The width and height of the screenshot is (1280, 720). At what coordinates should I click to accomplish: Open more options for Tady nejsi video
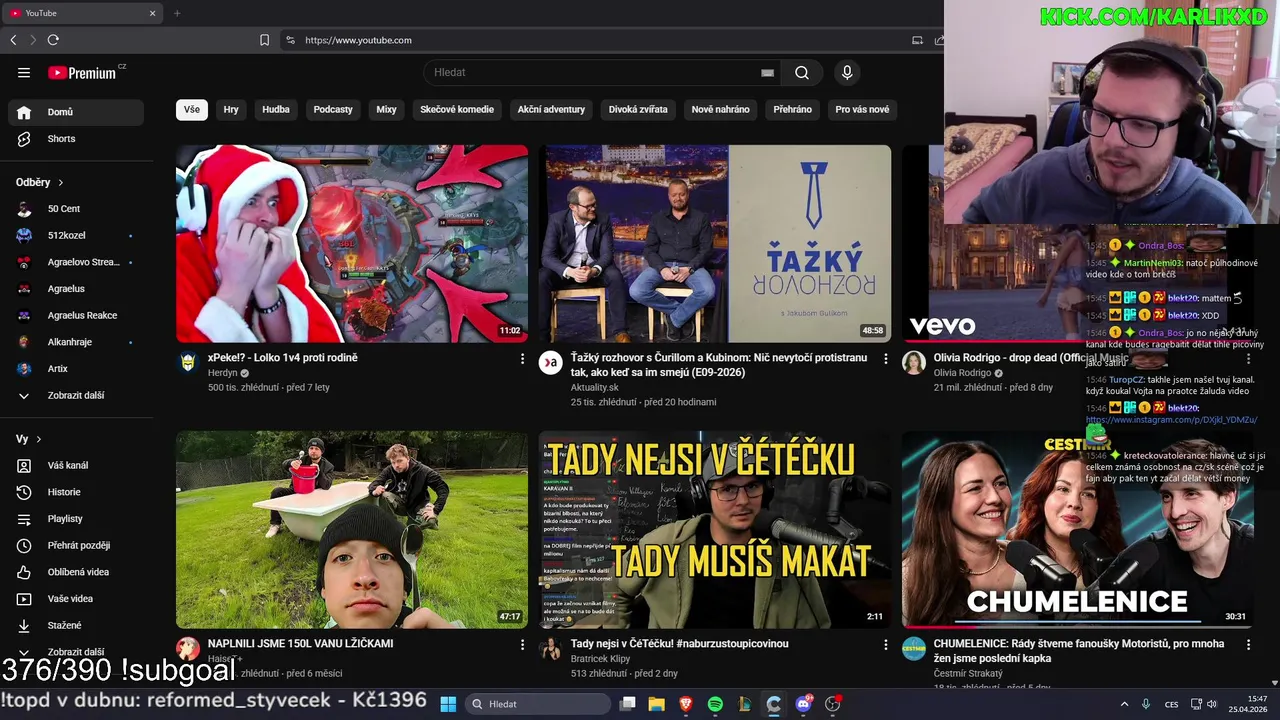(x=885, y=645)
